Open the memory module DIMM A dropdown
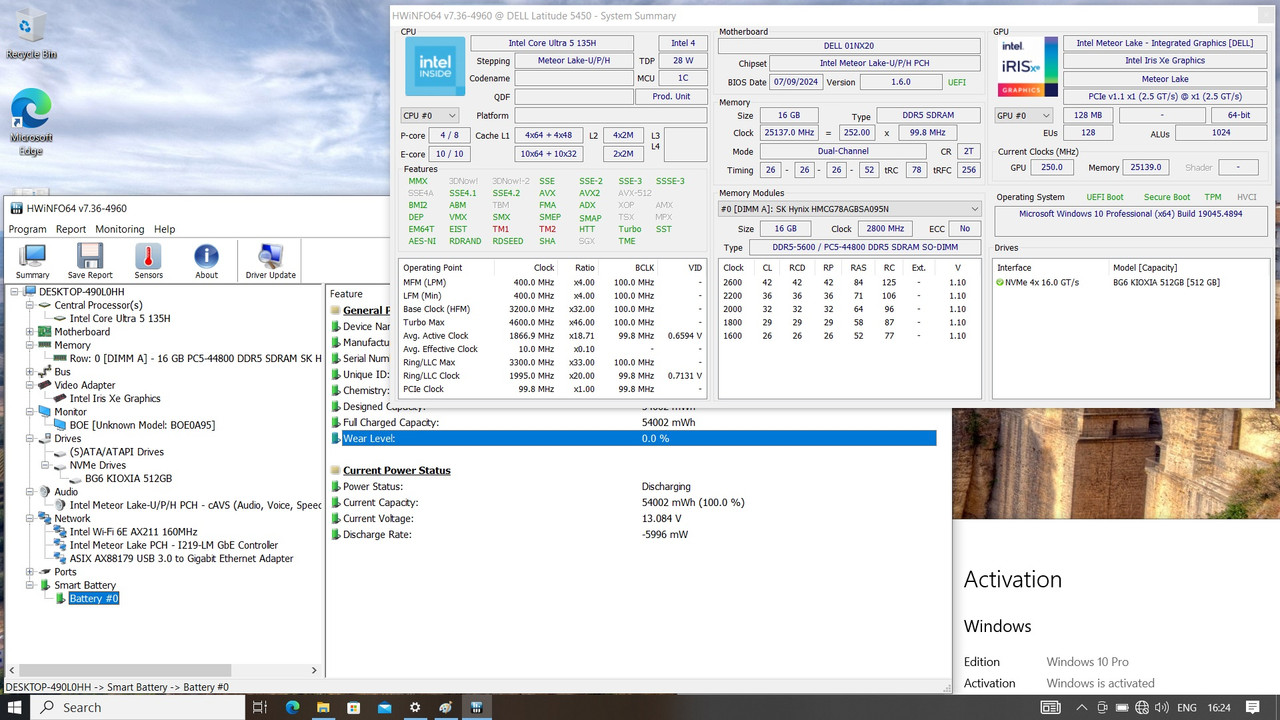The image size is (1280, 720). point(850,209)
